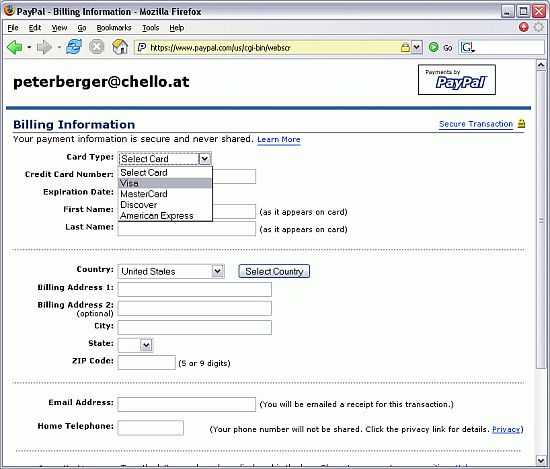Click the Google search engine icon

click(x=468, y=47)
